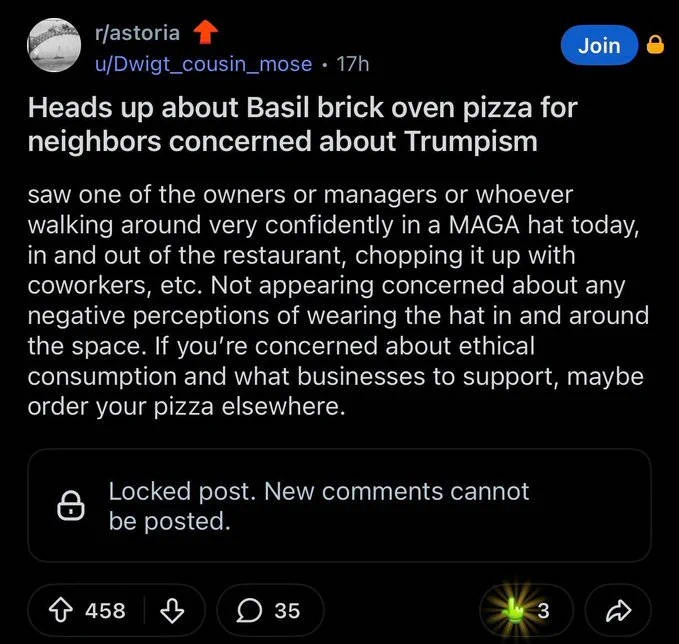Click the orange lock icon beside Join
The height and width of the screenshot is (644, 679).
(655, 45)
